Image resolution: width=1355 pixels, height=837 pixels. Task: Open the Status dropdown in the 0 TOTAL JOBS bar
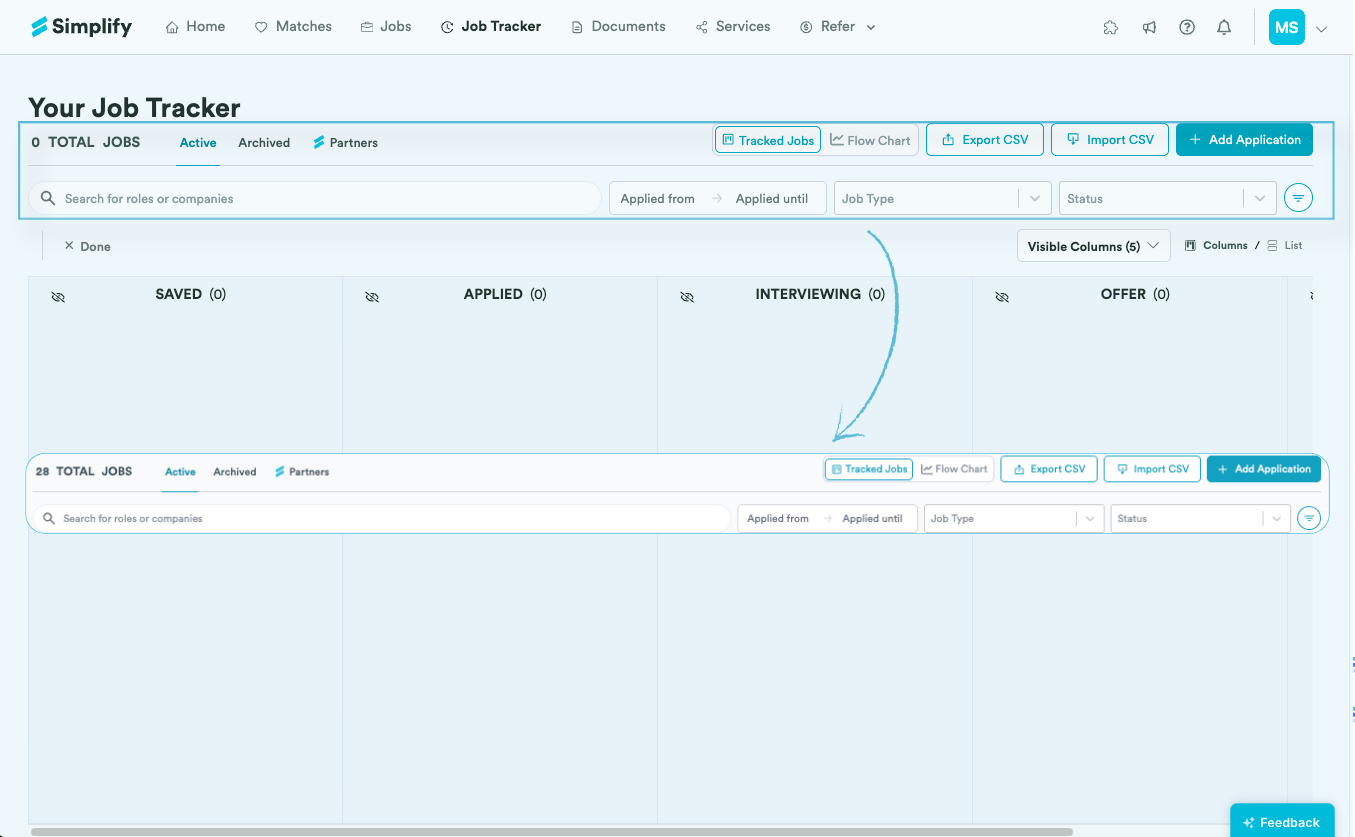click(1168, 198)
